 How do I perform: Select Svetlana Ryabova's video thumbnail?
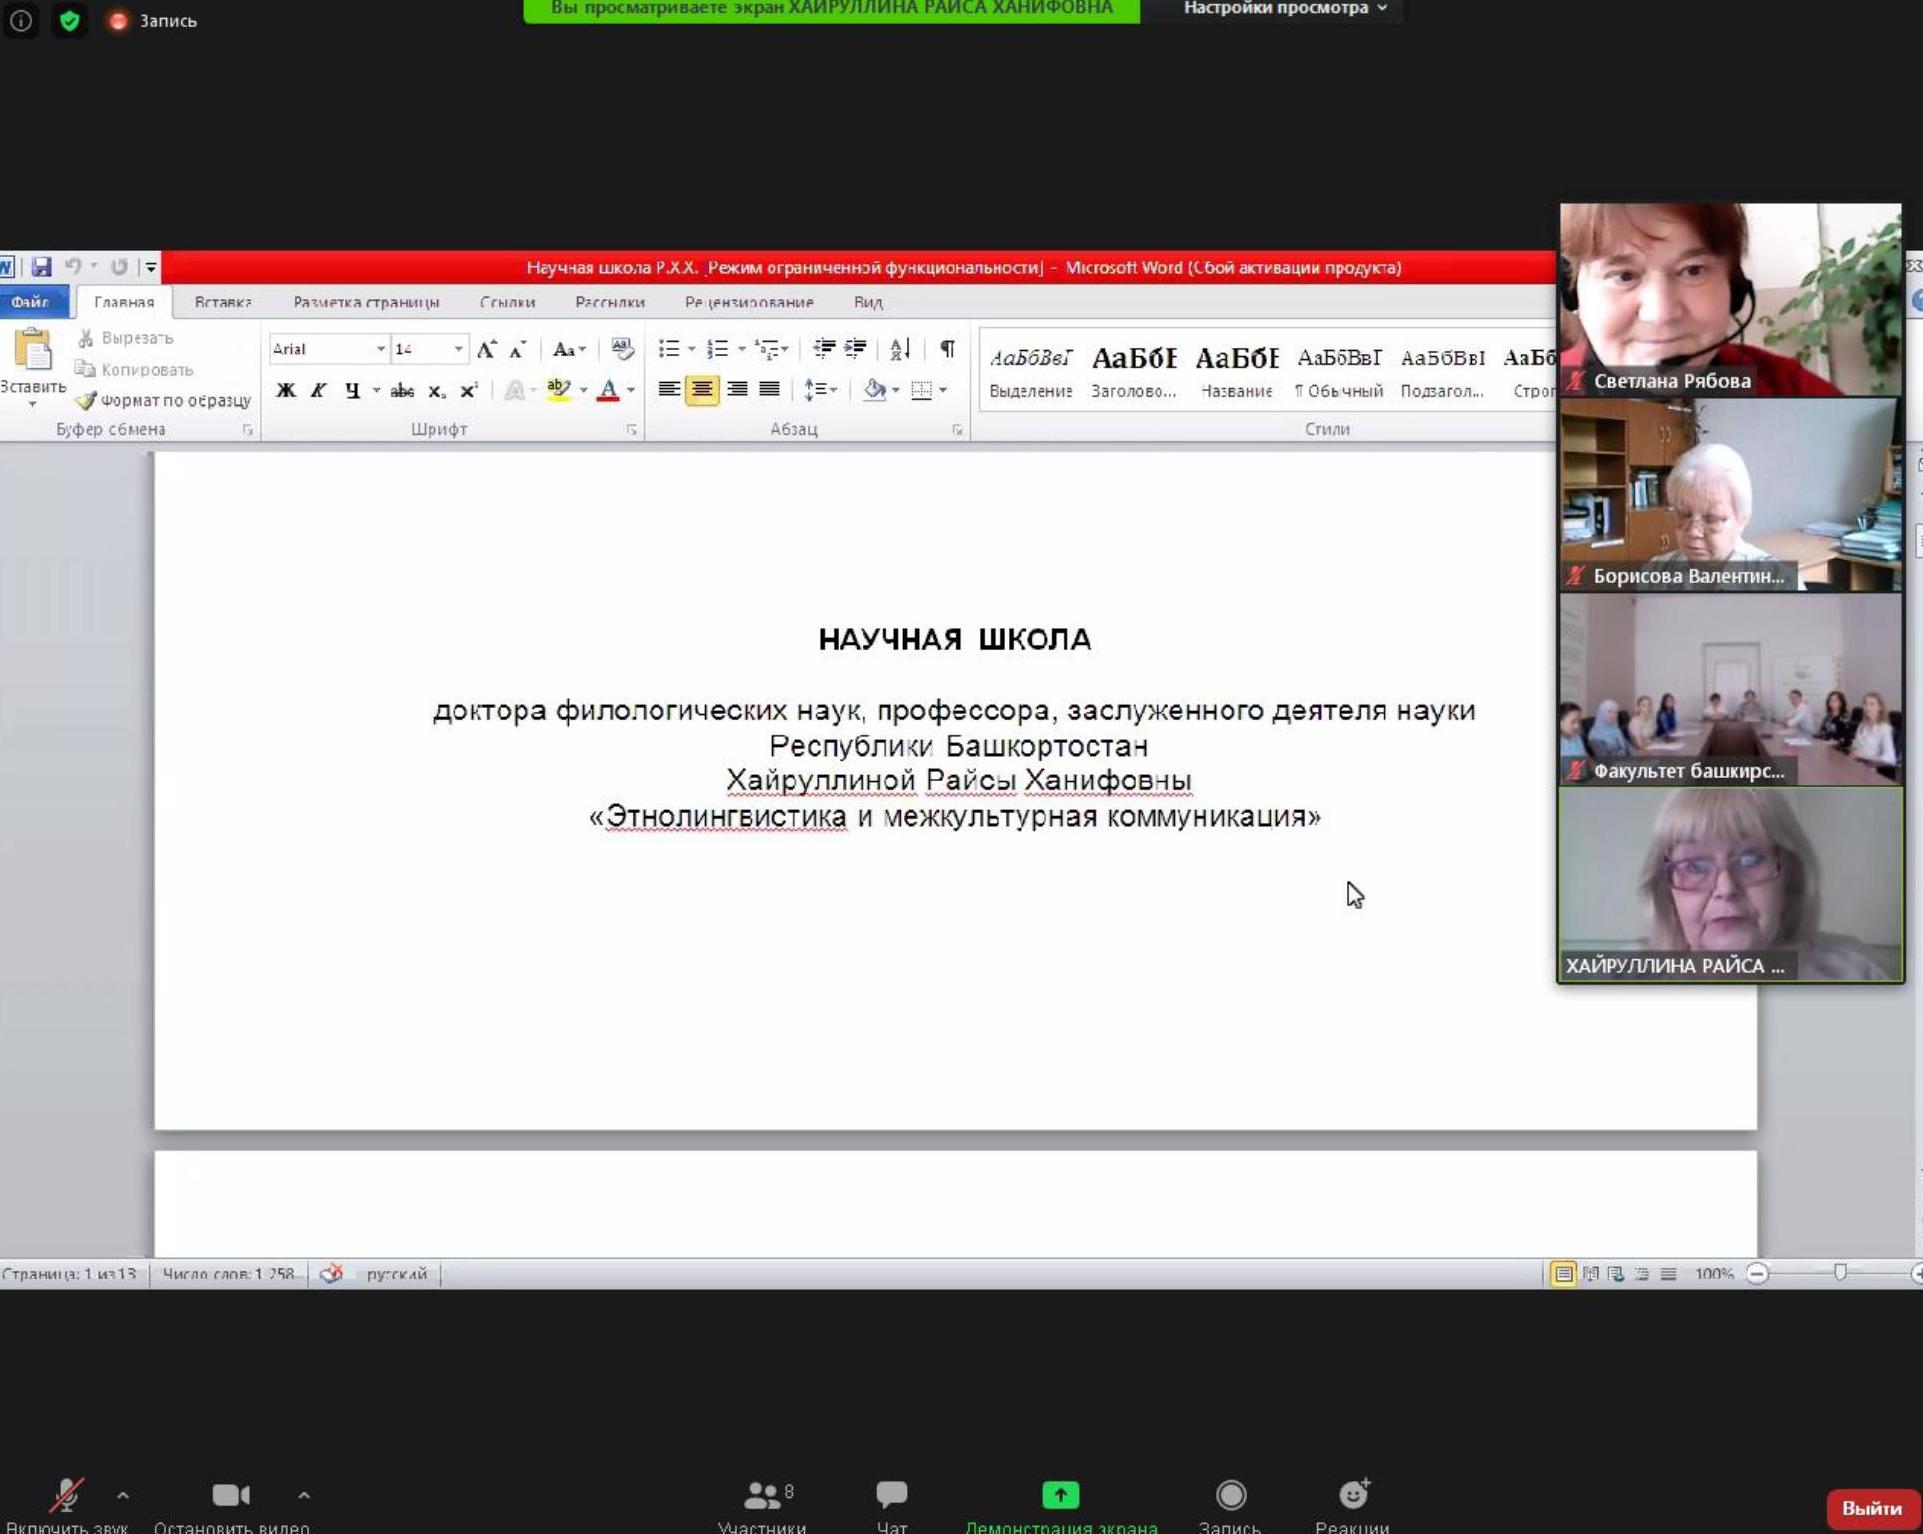click(1730, 298)
